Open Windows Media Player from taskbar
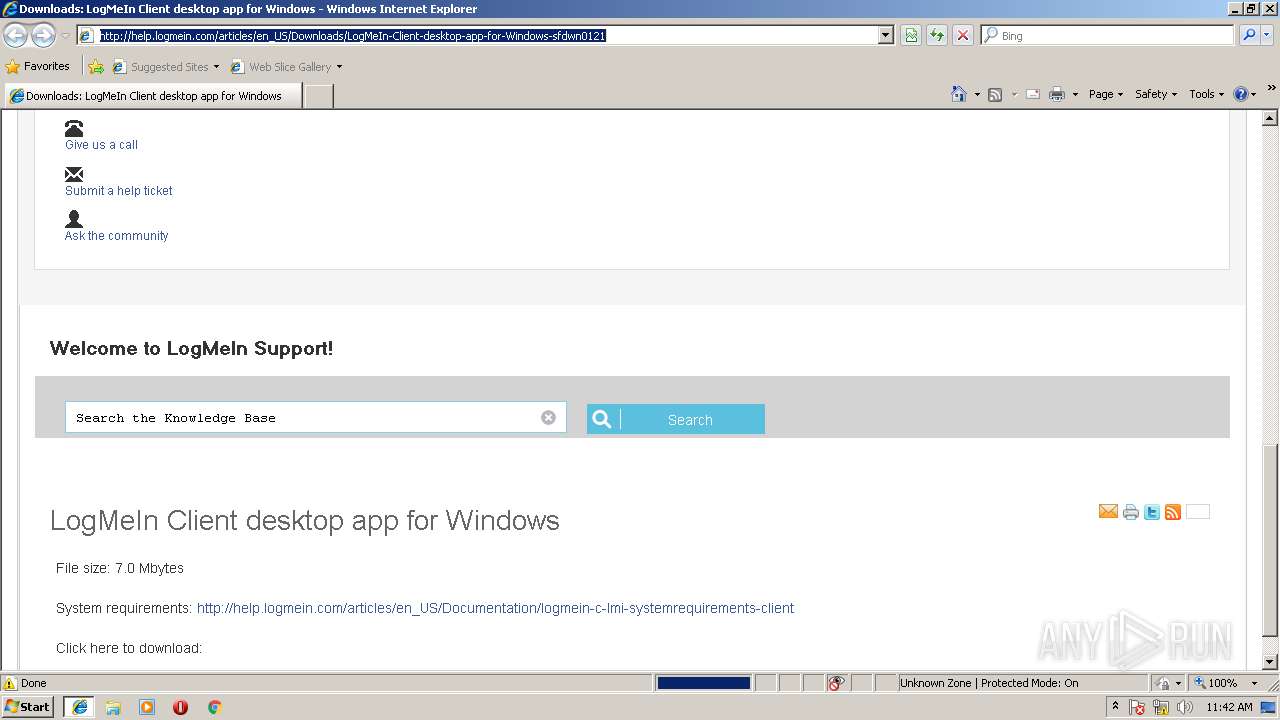The image size is (1280, 720). 147,707
